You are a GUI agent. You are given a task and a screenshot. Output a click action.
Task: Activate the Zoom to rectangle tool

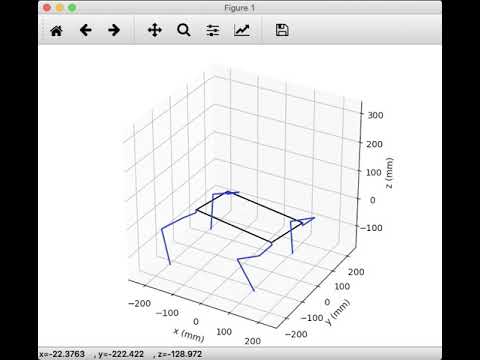pos(184,30)
